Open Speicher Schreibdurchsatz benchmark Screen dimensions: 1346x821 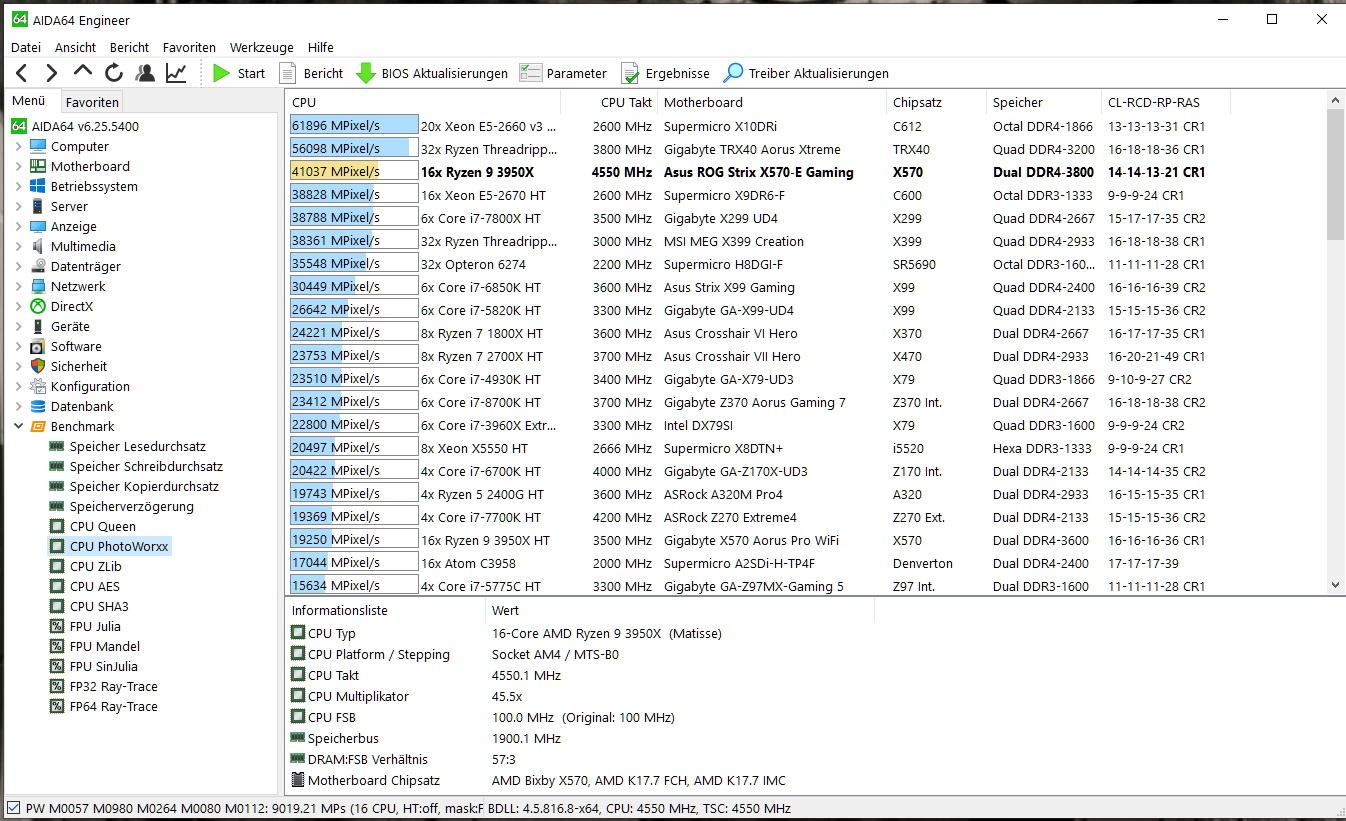pos(136,466)
